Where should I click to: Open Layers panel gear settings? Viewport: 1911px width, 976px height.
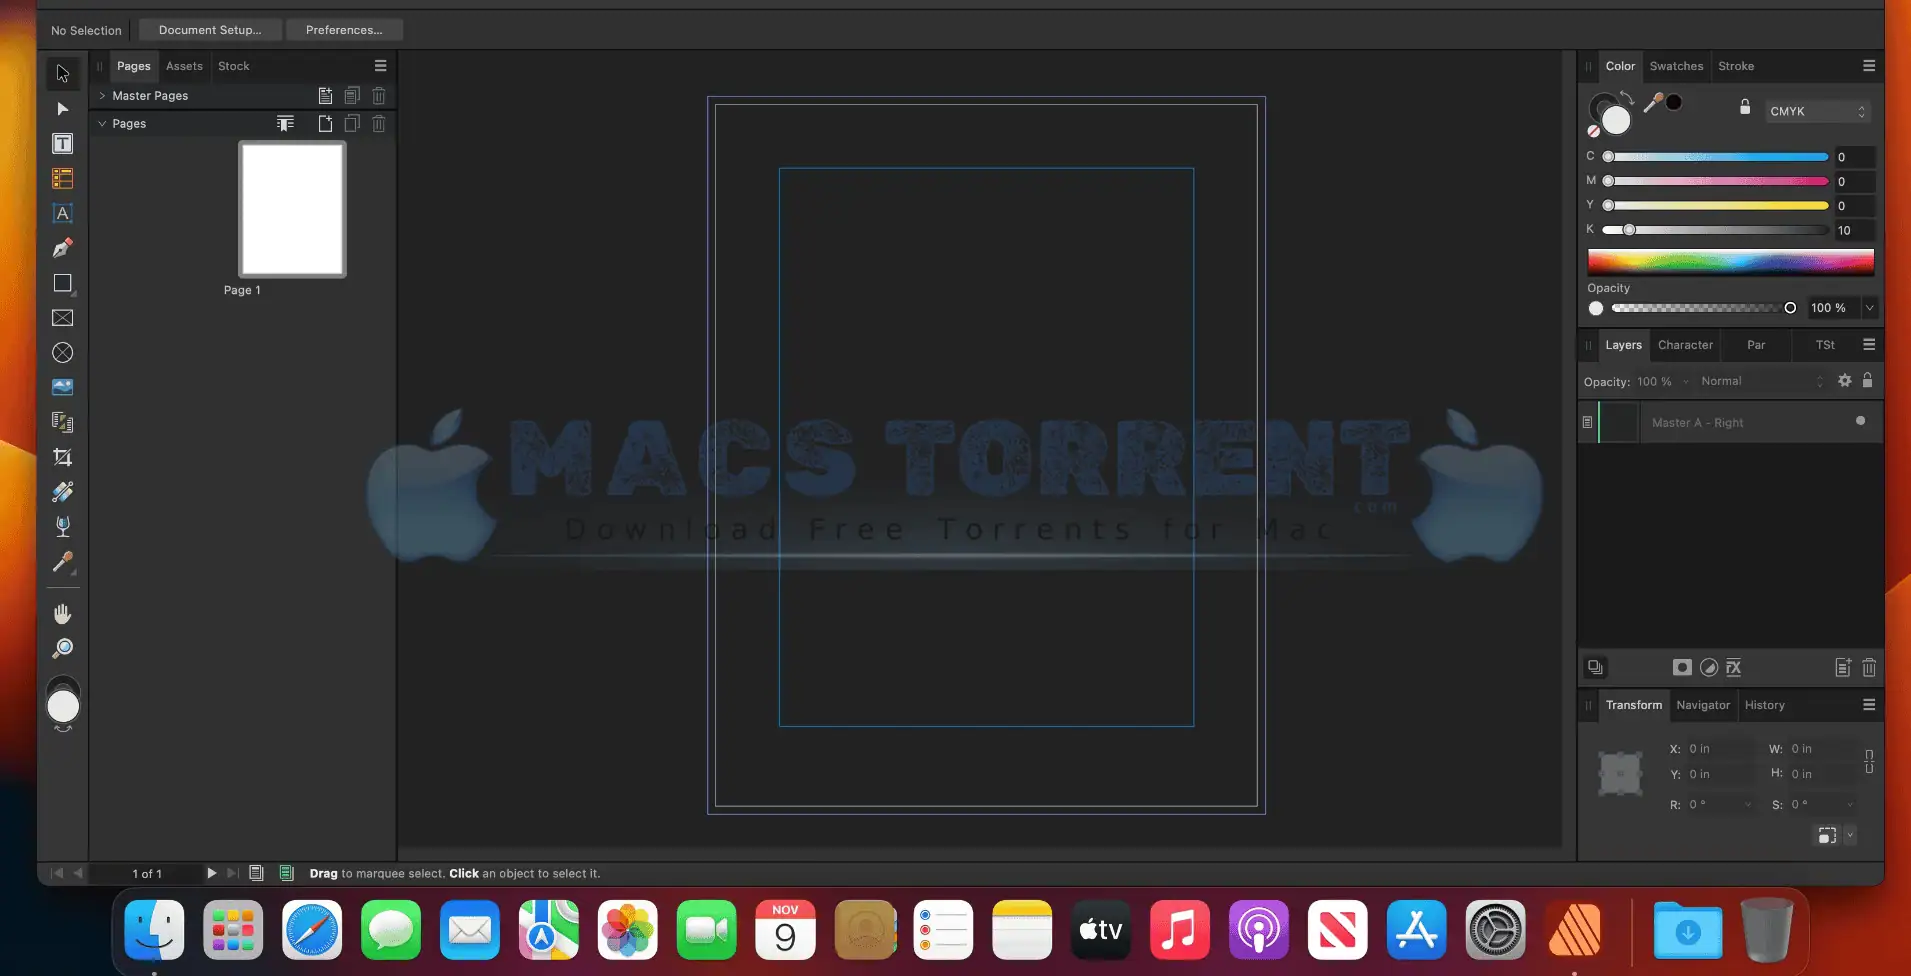click(x=1845, y=381)
